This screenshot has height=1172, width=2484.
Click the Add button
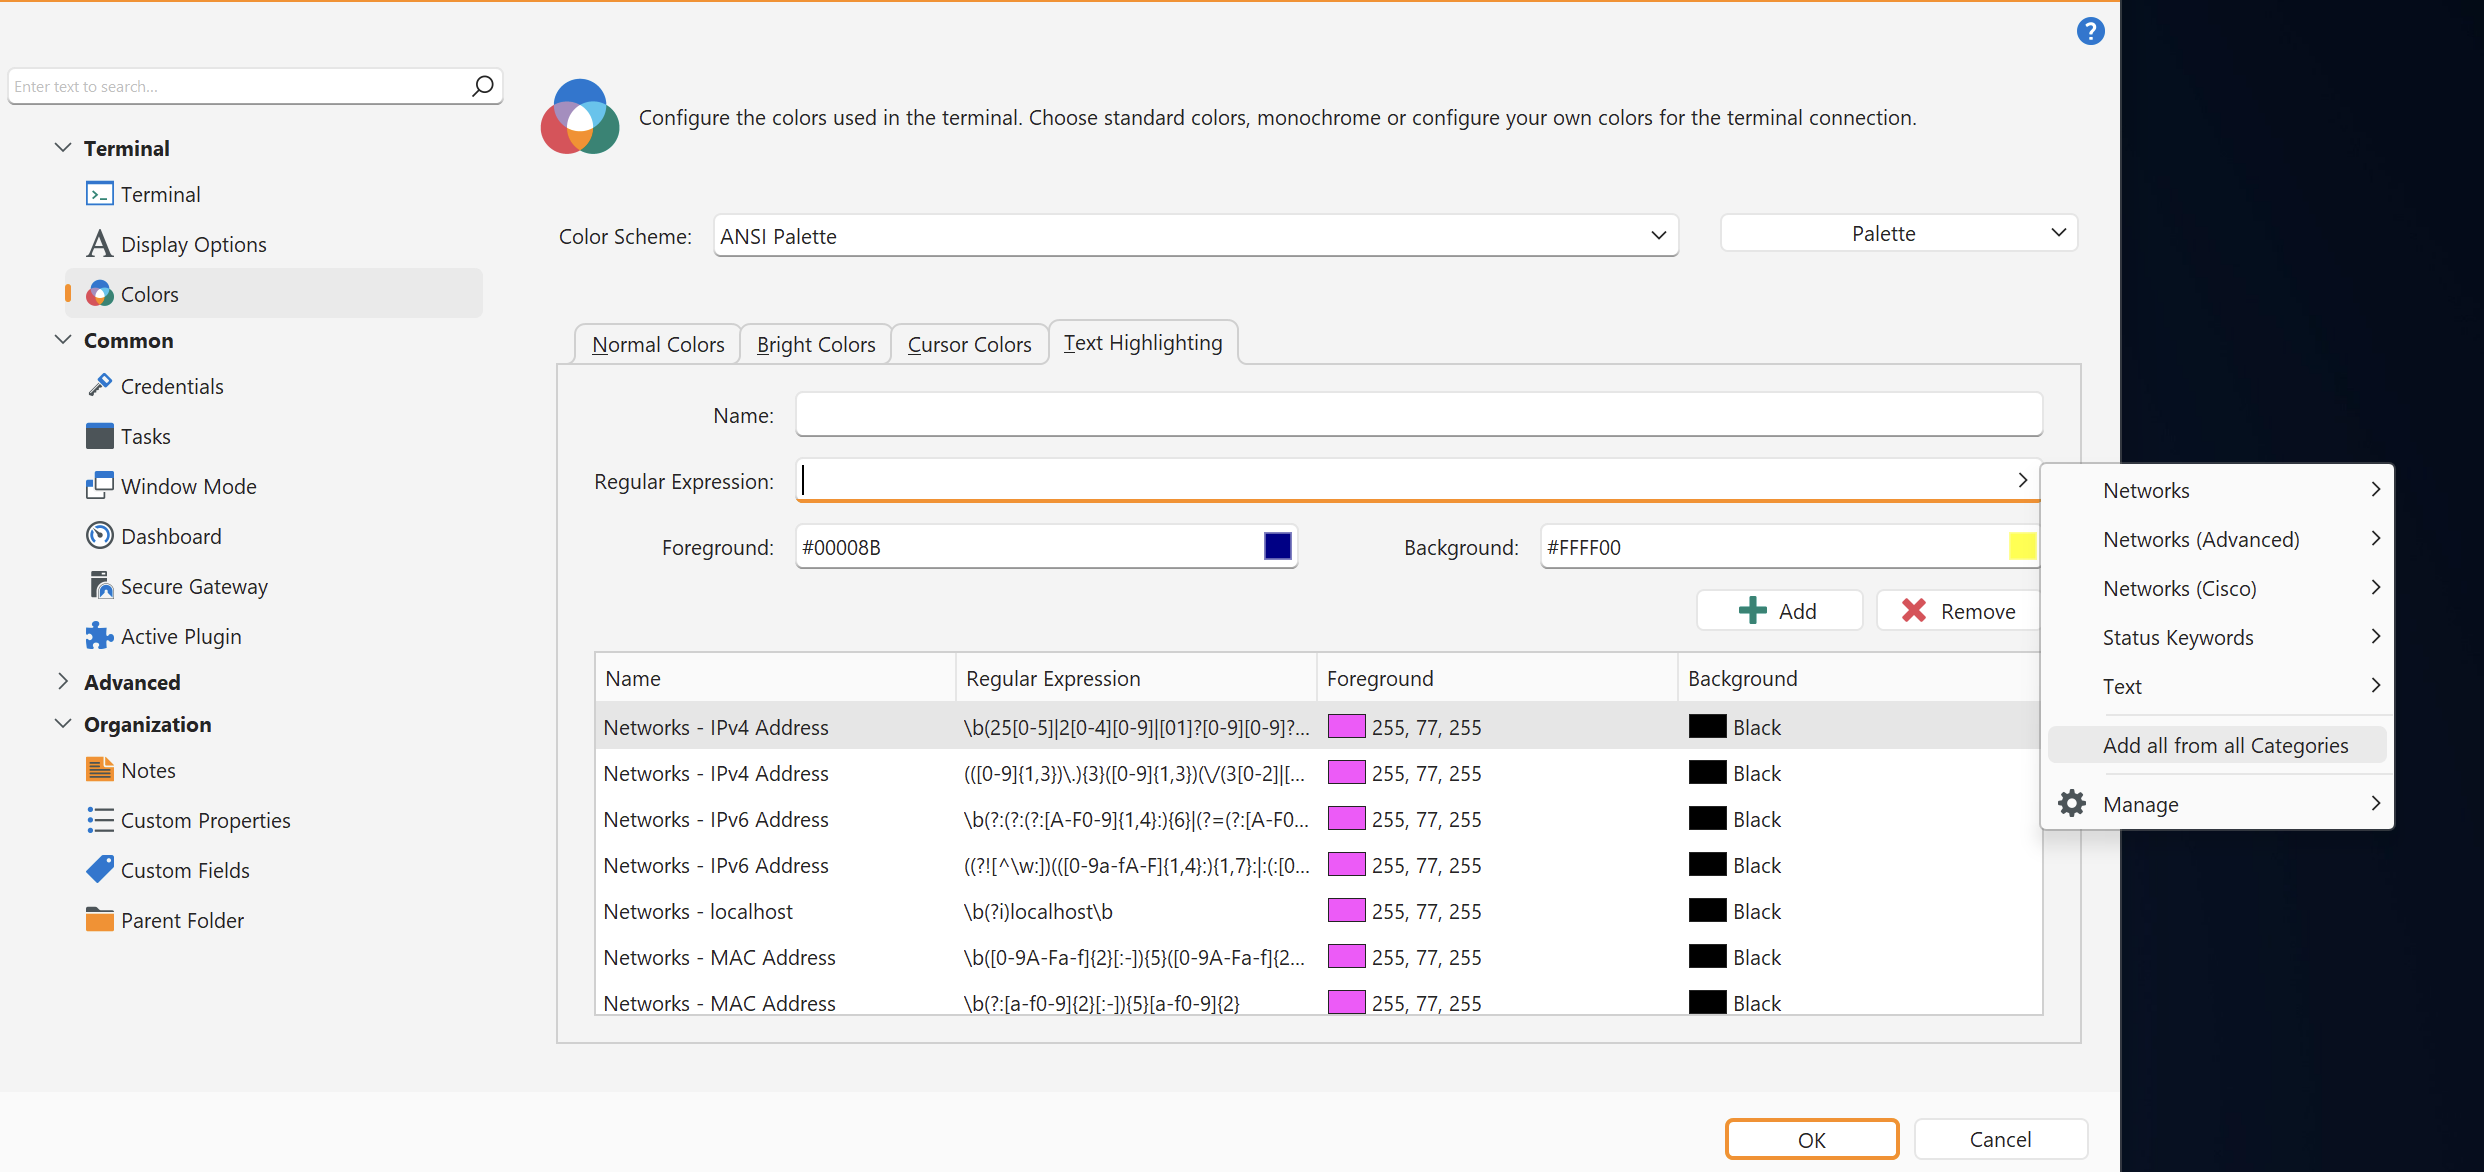(x=1779, y=611)
